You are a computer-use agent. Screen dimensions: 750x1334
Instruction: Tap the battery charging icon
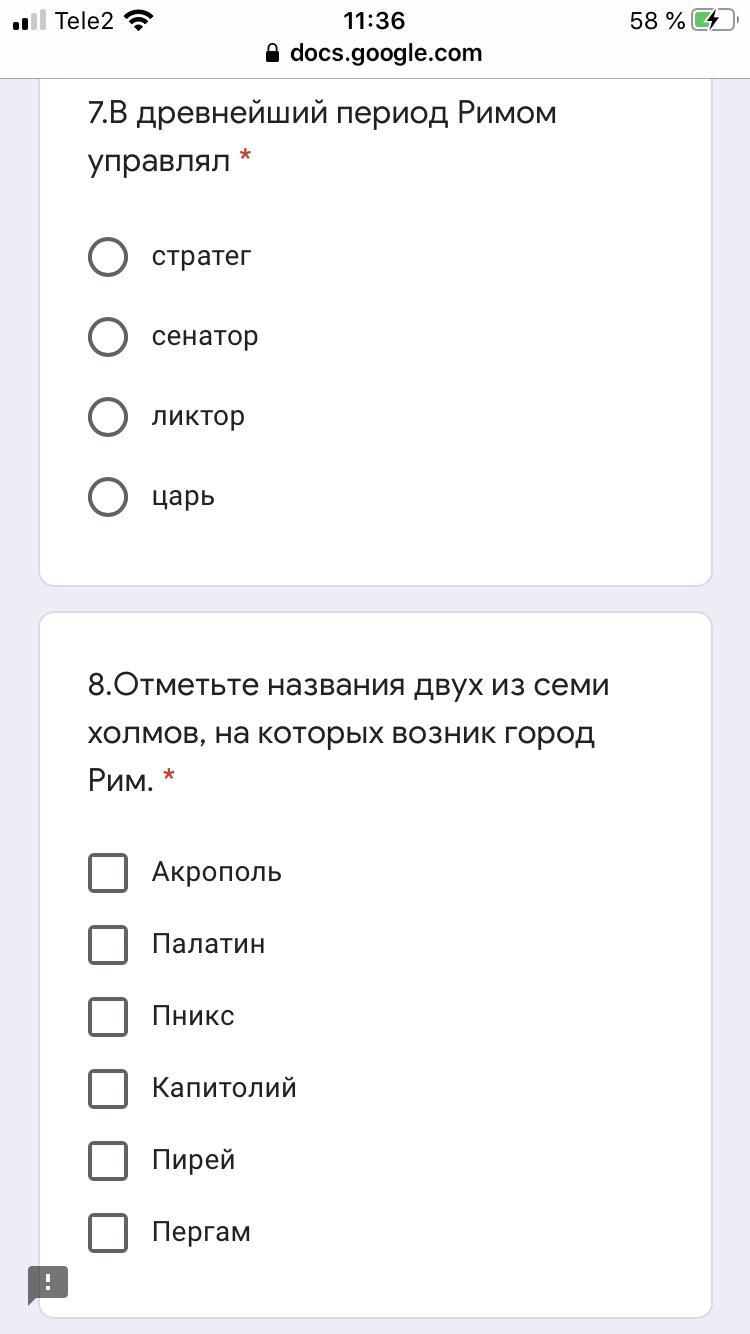click(712, 21)
